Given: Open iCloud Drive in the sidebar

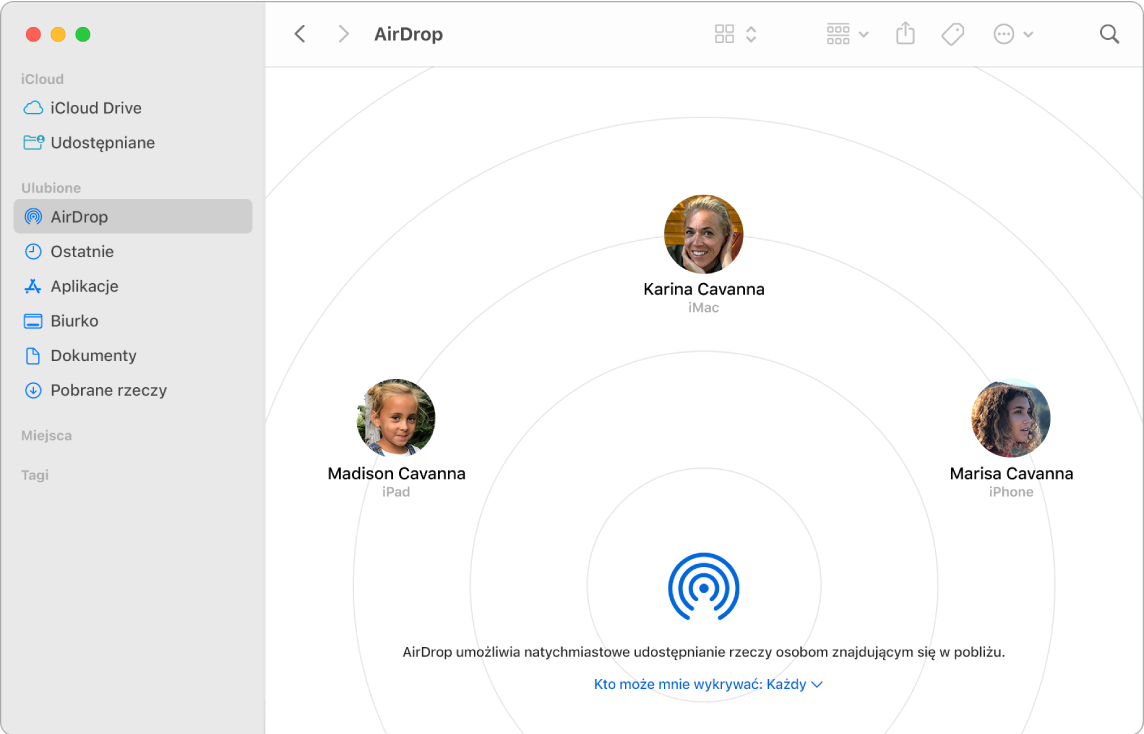Looking at the screenshot, I should click(133, 108).
